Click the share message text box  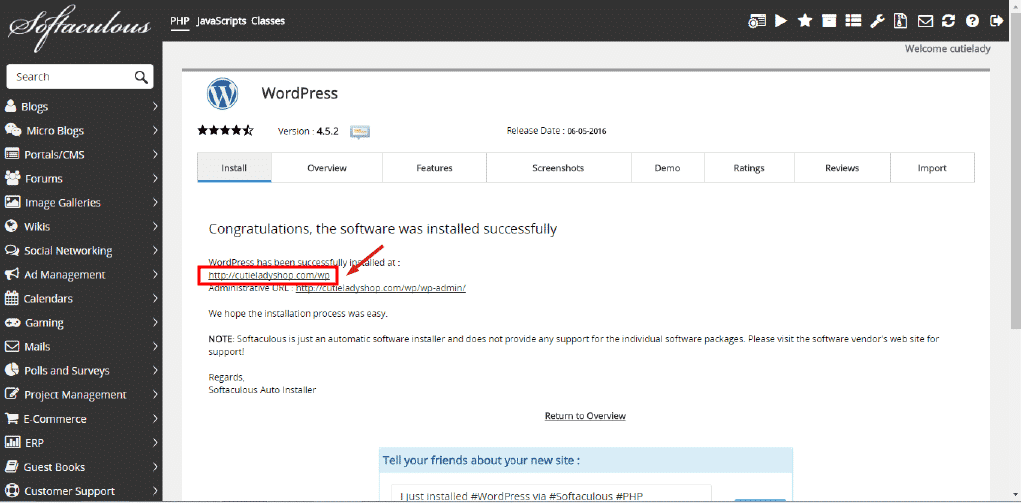point(552,493)
